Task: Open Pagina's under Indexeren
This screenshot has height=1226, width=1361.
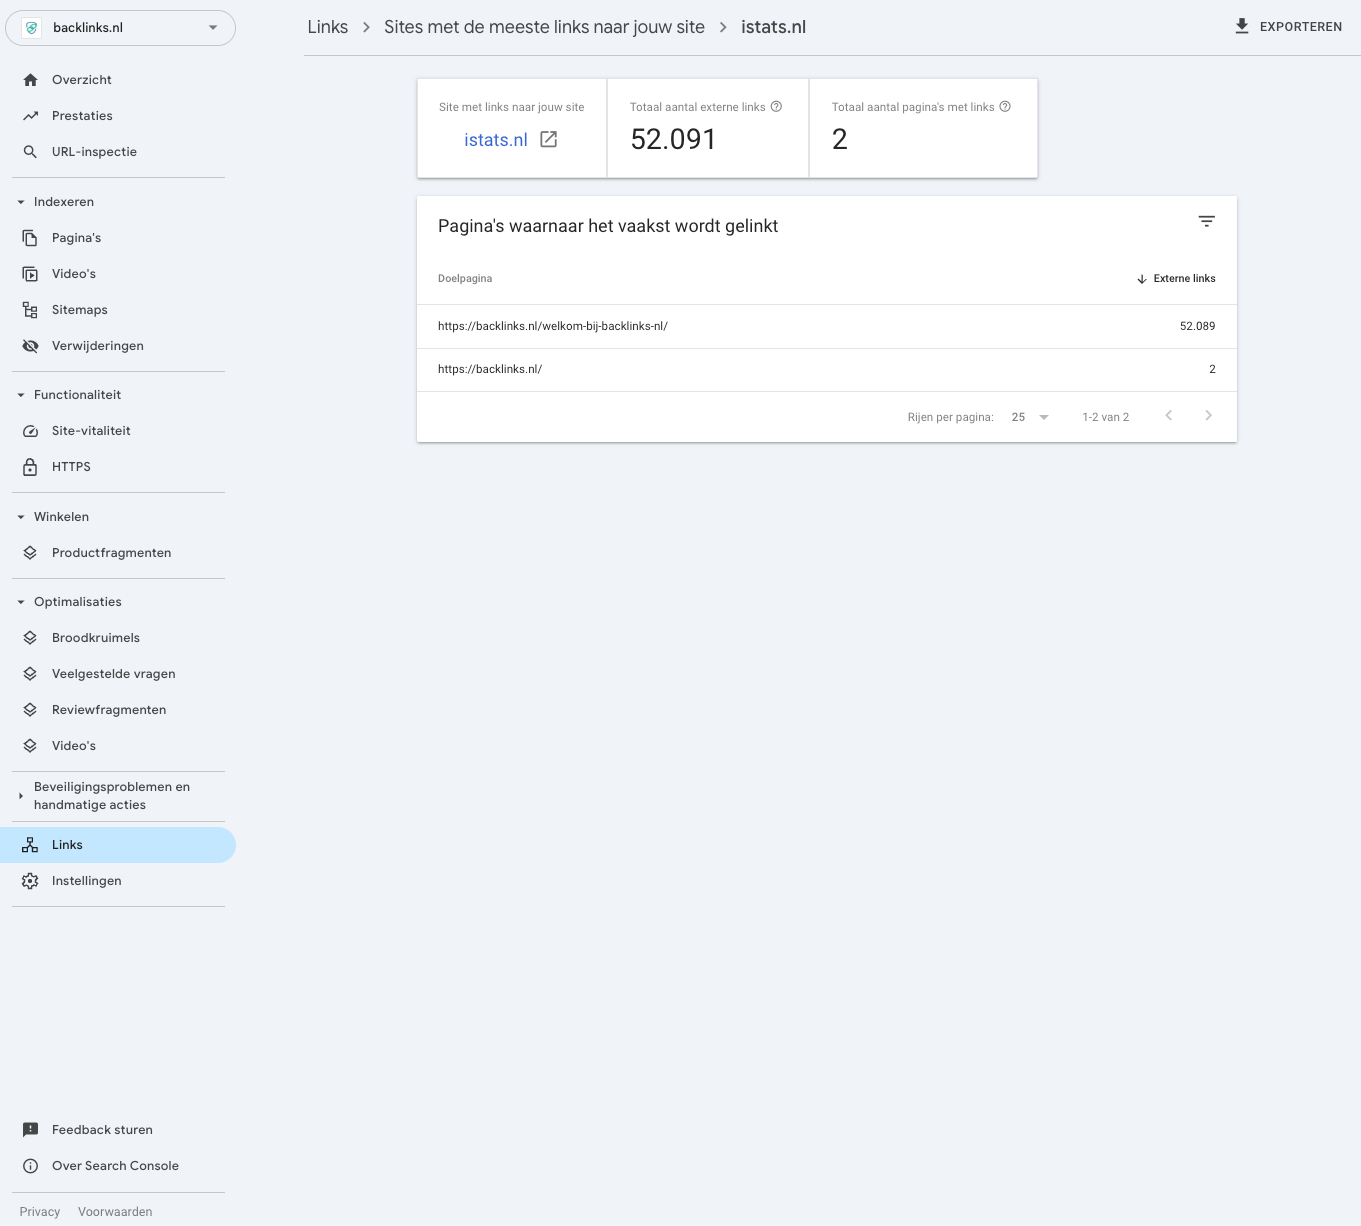Action: [x=31, y=237]
